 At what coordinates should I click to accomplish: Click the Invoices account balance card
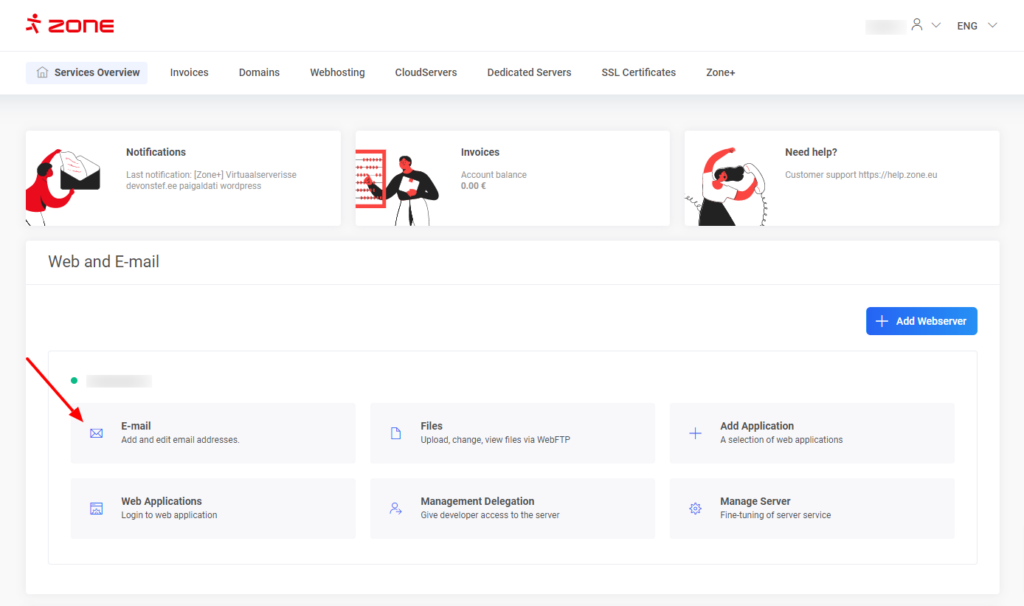pyautogui.click(x=512, y=178)
